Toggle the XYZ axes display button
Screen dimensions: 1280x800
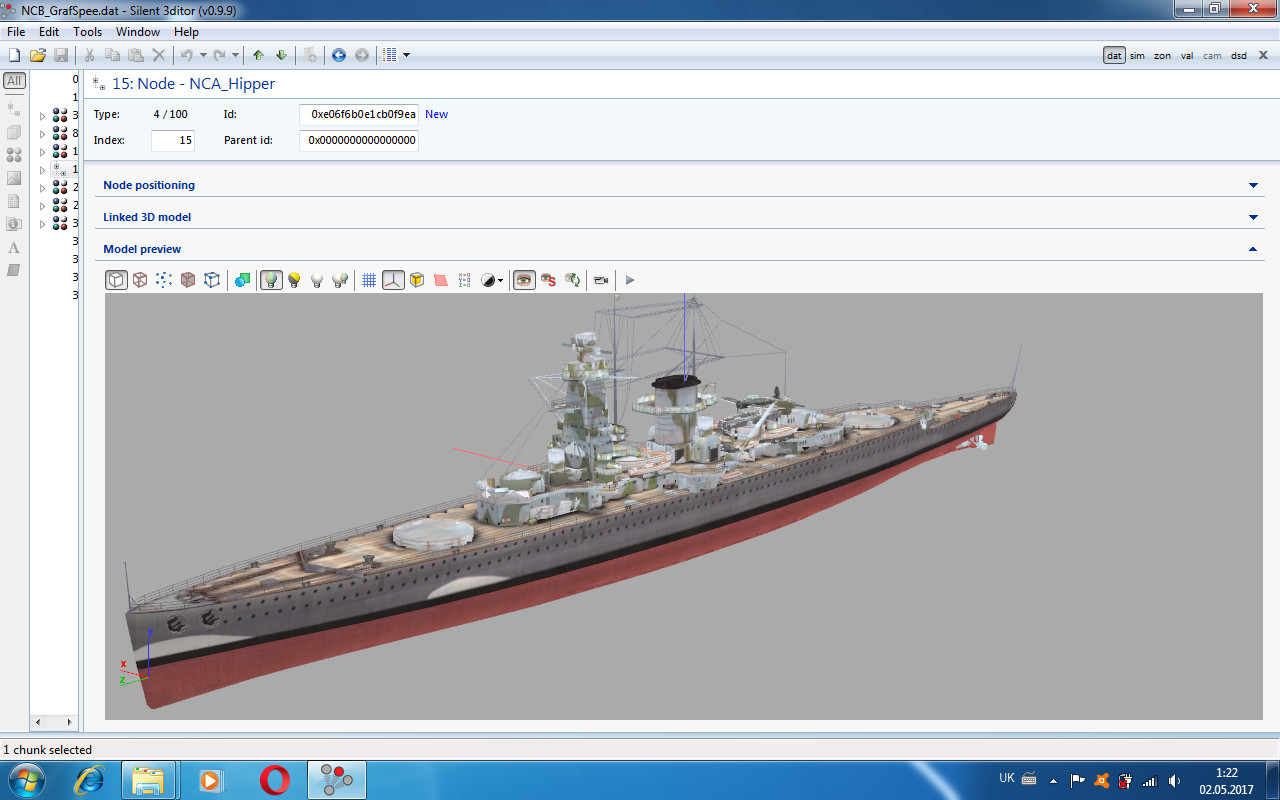tap(393, 280)
